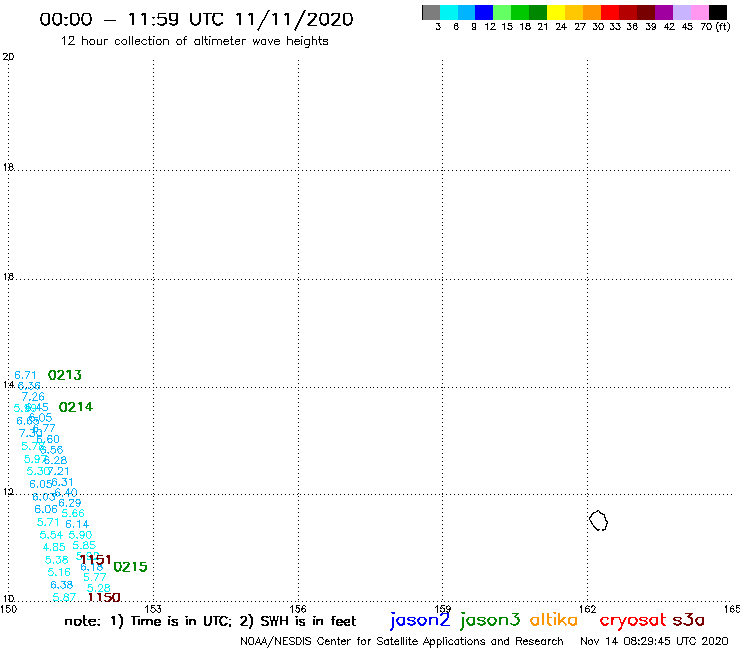740x650 pixels.
Task: Click the altika legend label
Action: [x=554, y=620]
